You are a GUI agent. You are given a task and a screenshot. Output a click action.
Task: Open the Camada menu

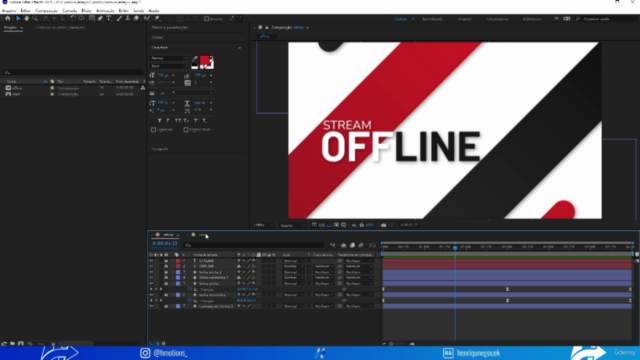69,11
